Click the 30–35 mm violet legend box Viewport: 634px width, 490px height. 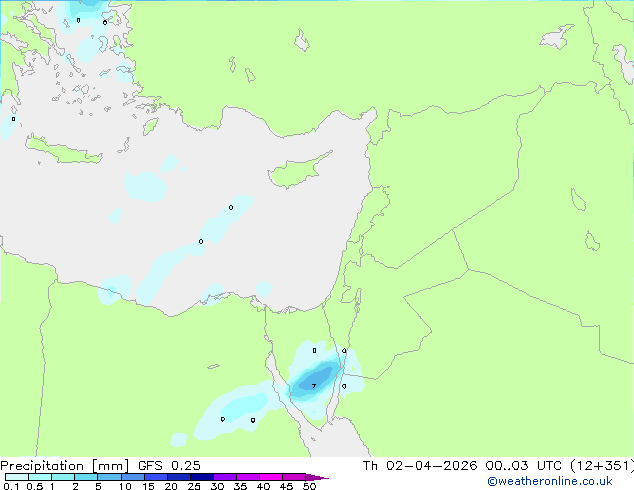225,477
